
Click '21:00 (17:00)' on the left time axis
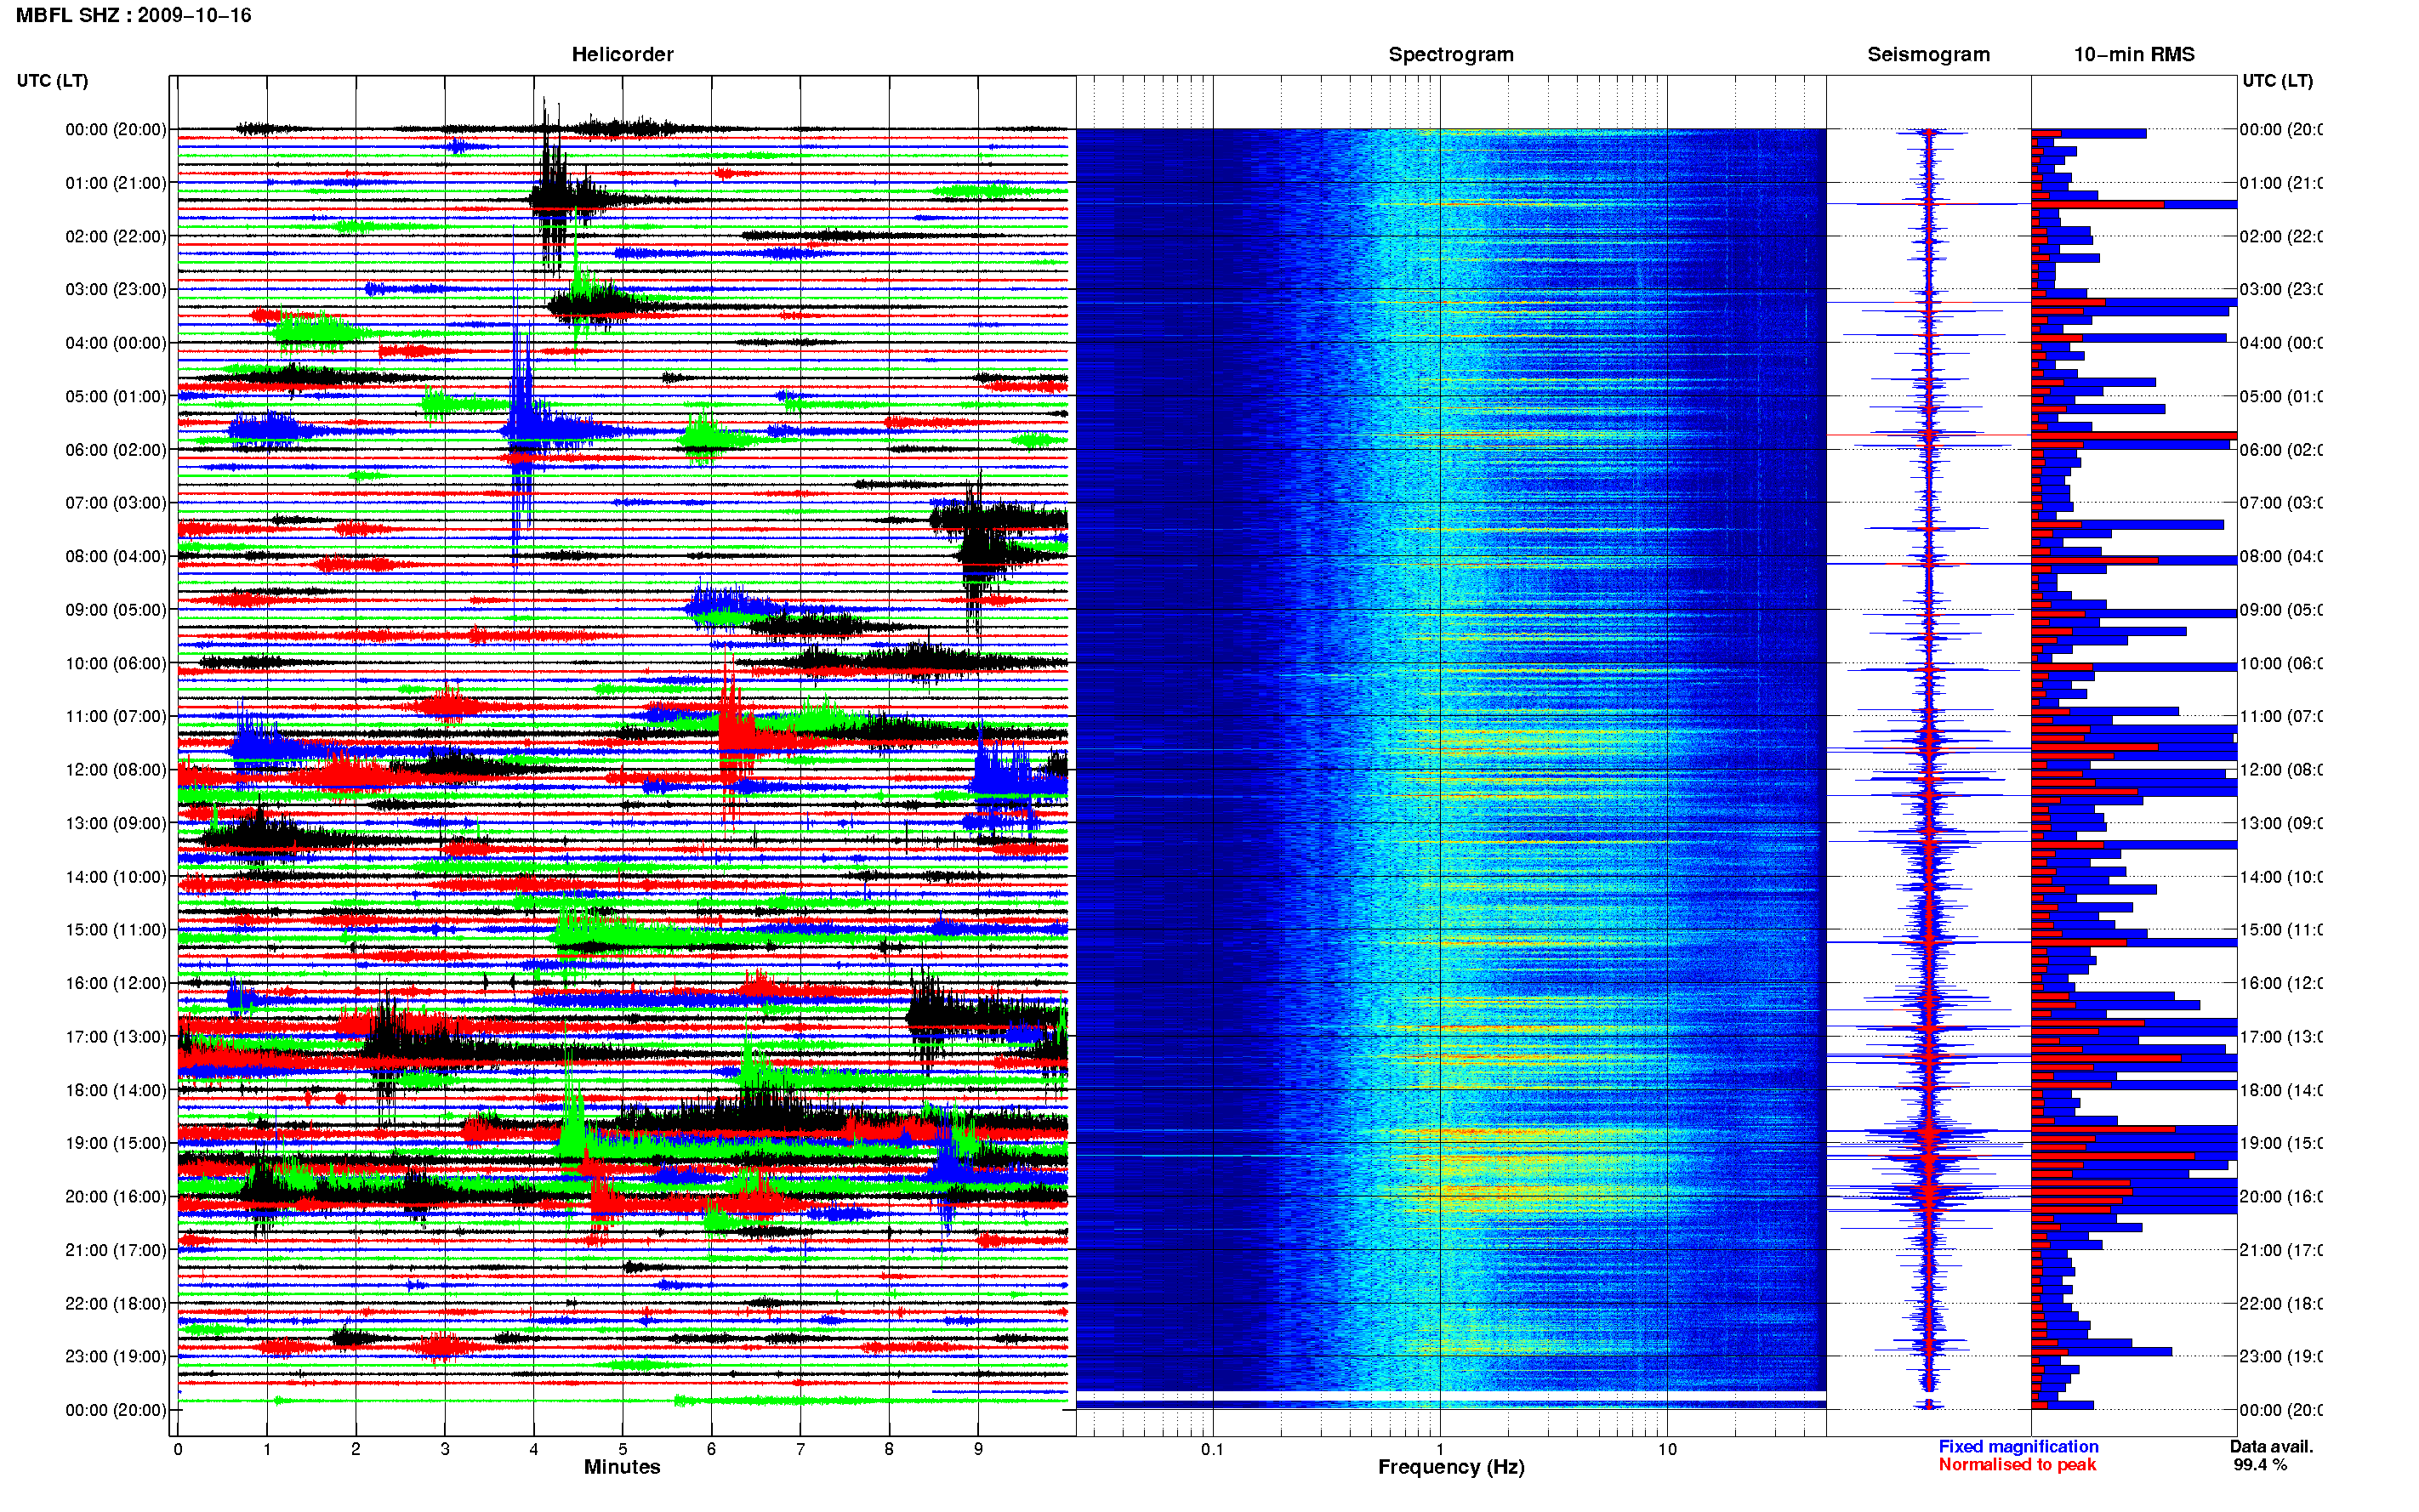pos(116,1250)
